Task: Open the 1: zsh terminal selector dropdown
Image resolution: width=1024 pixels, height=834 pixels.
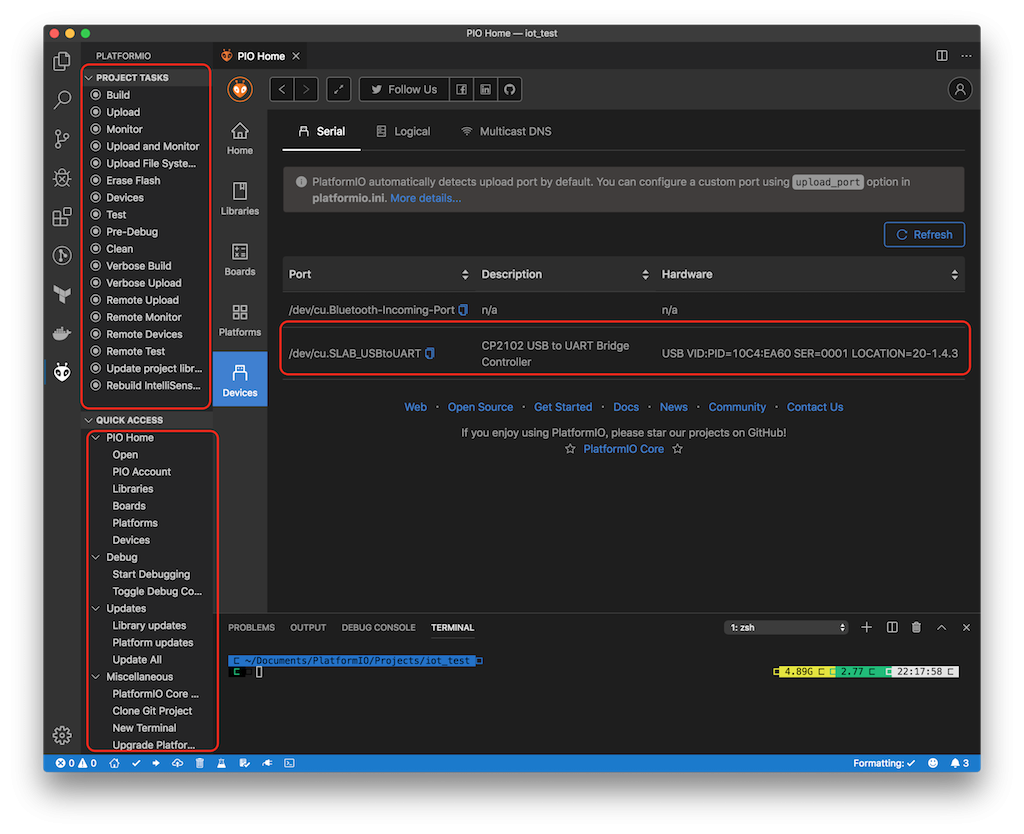Action: pyautogui.click(x=786, y=628)
